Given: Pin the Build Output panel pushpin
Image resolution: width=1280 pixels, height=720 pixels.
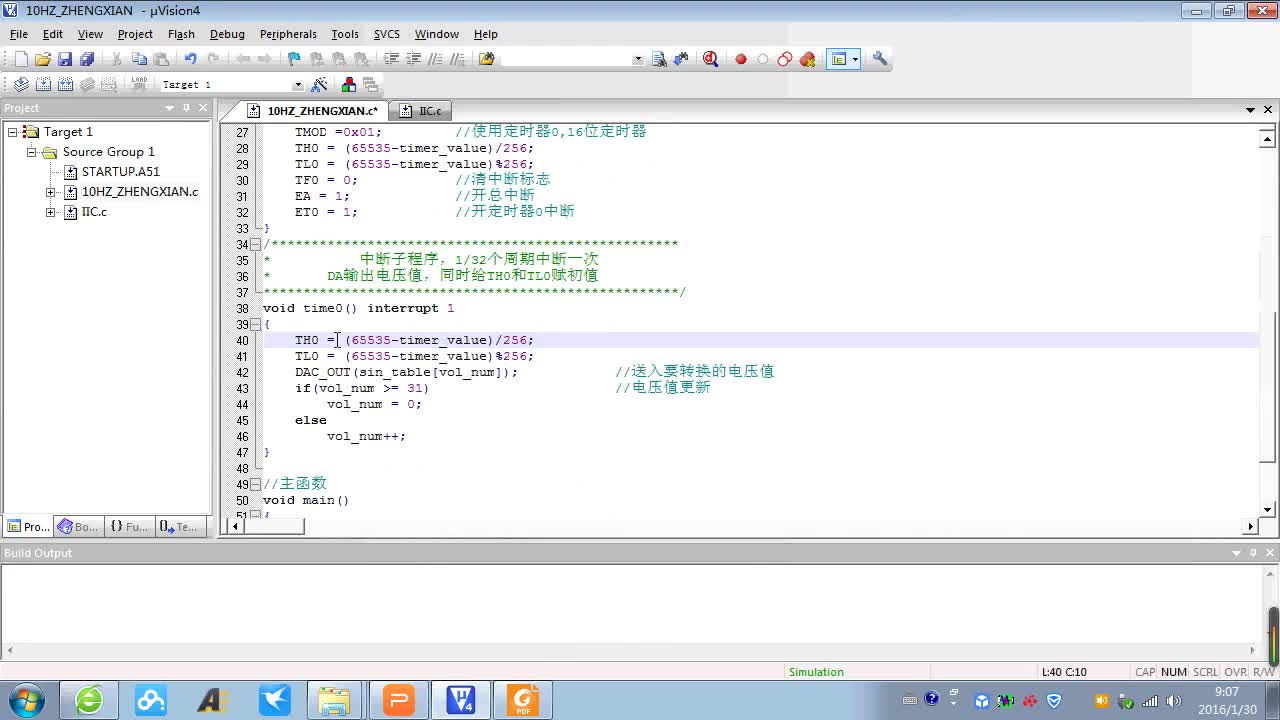Looking at the screenshot, I should point(1253,553).
